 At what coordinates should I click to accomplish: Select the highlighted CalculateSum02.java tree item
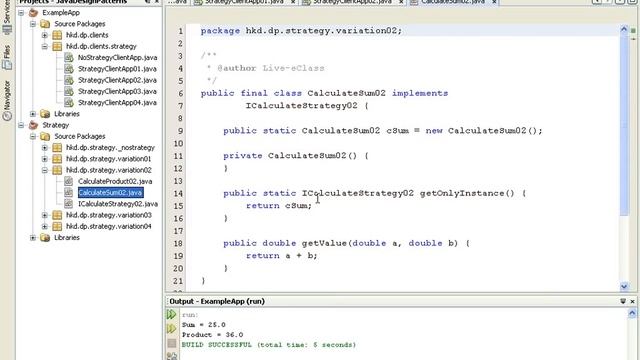pos(110,193)
